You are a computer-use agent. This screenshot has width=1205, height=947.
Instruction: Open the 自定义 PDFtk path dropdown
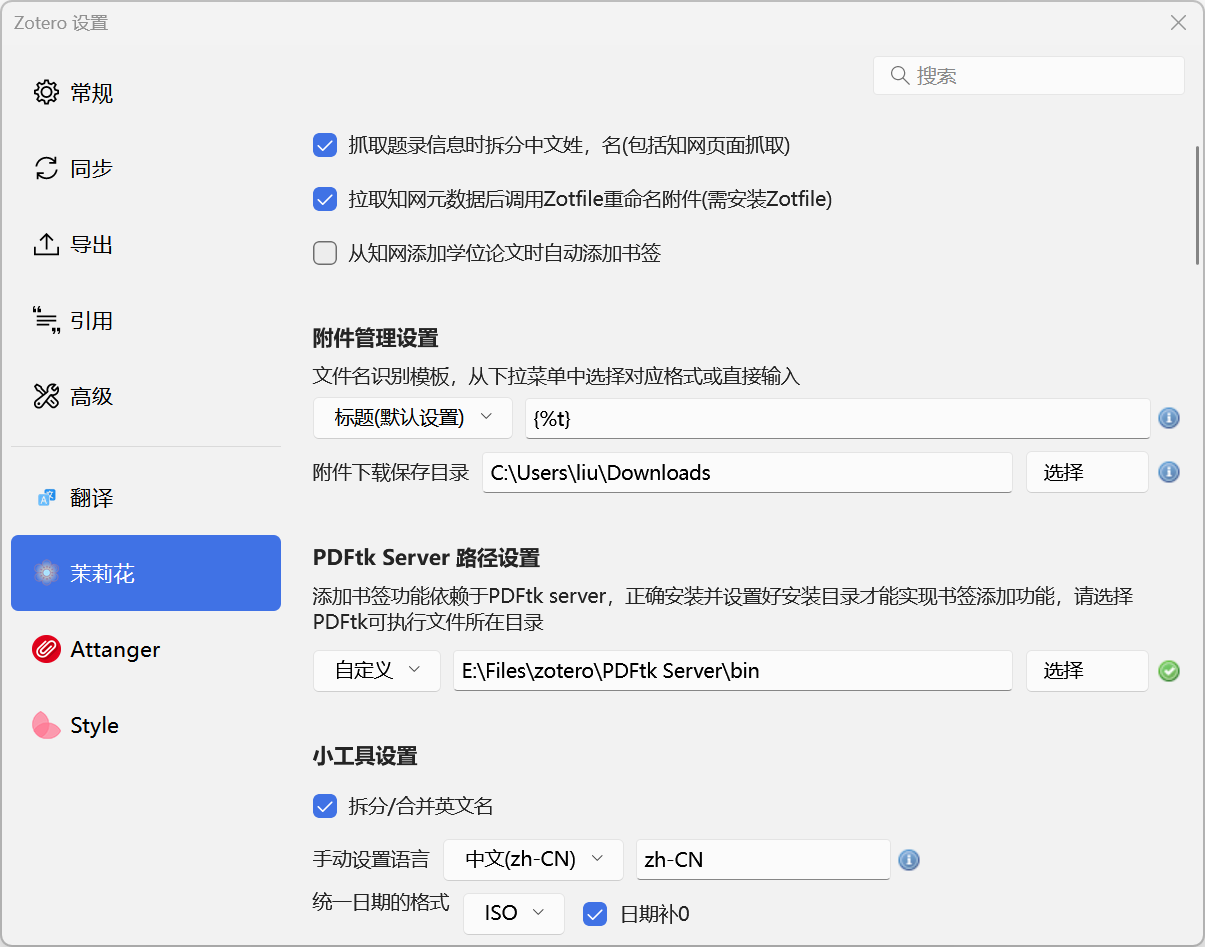tap(377, 671)
